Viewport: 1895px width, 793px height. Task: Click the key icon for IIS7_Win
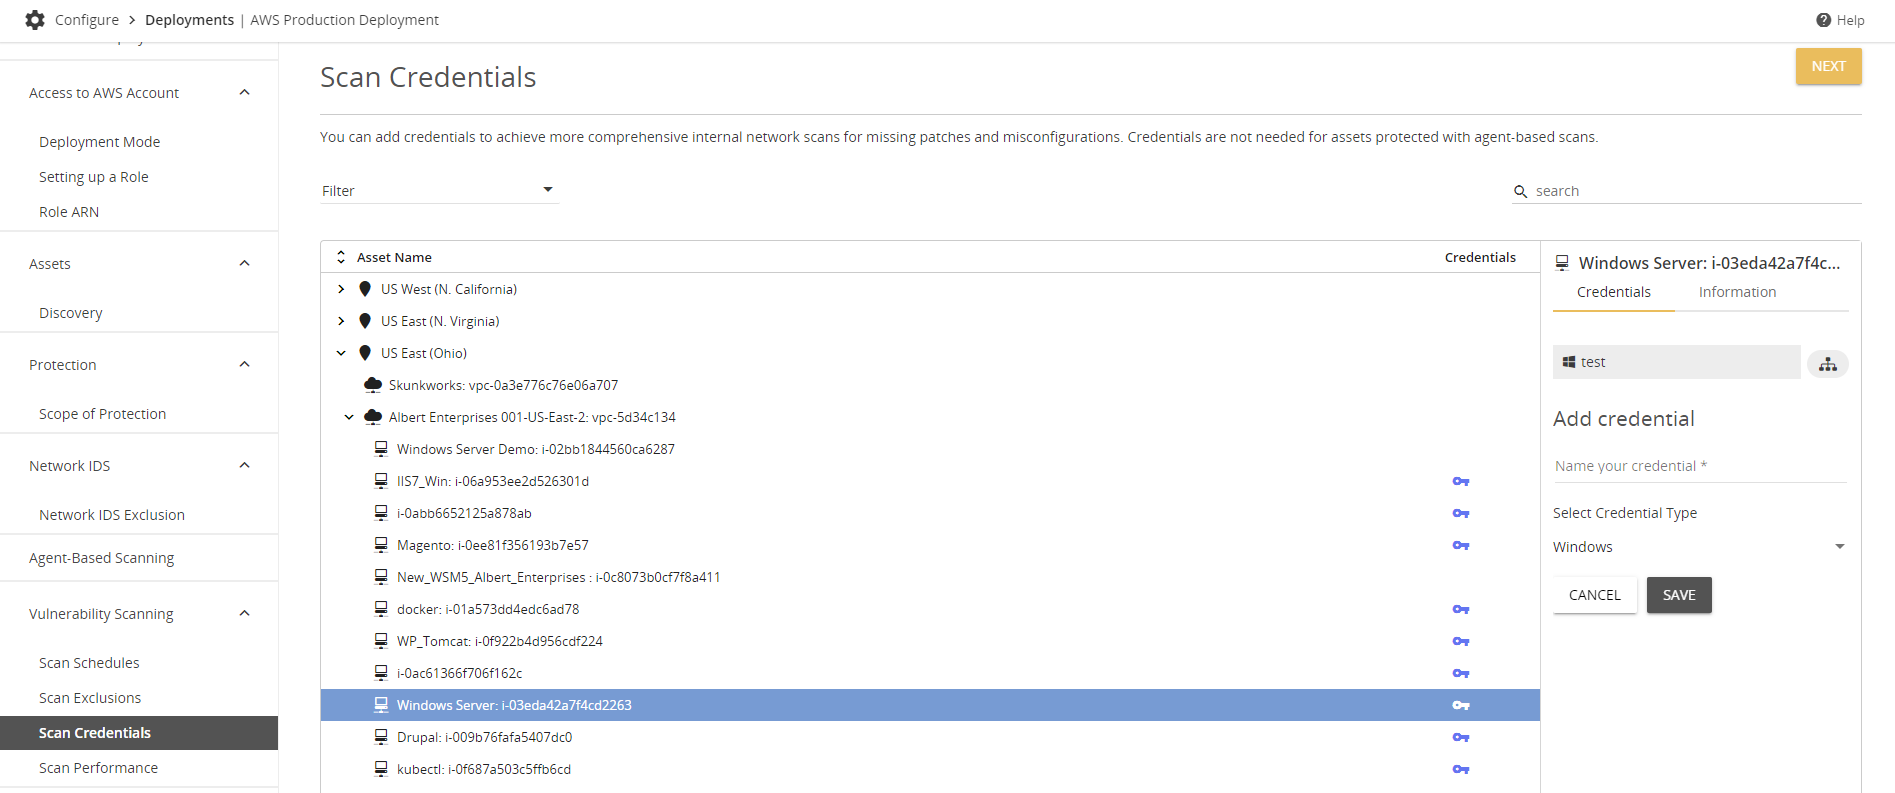click(1461, 481)
